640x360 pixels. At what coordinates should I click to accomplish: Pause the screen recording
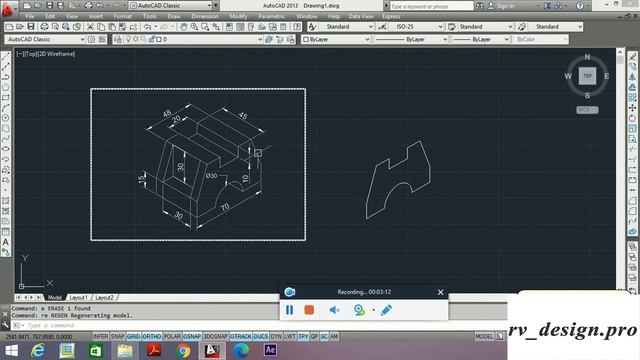click(x=289, y=310)
